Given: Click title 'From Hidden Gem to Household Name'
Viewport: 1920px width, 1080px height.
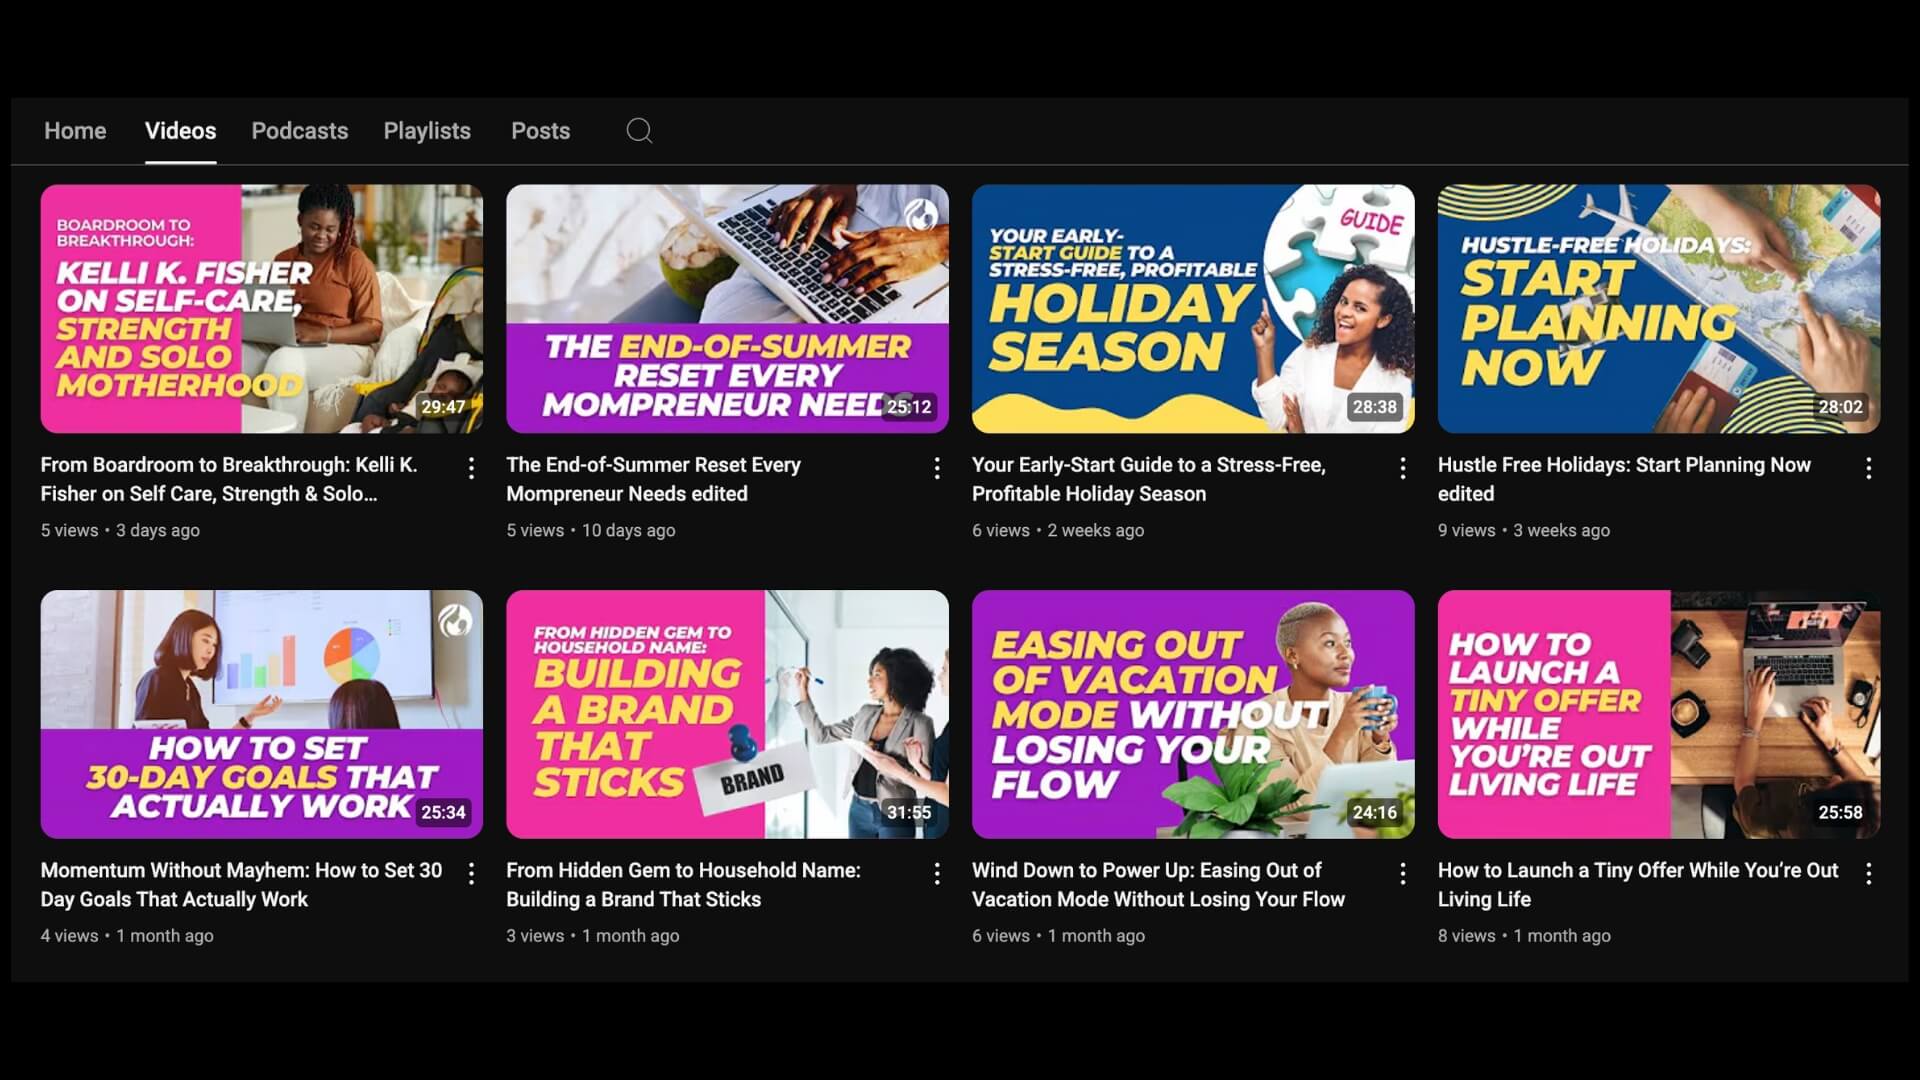Looking at the screenshot, I should click(x=683, y=885).
